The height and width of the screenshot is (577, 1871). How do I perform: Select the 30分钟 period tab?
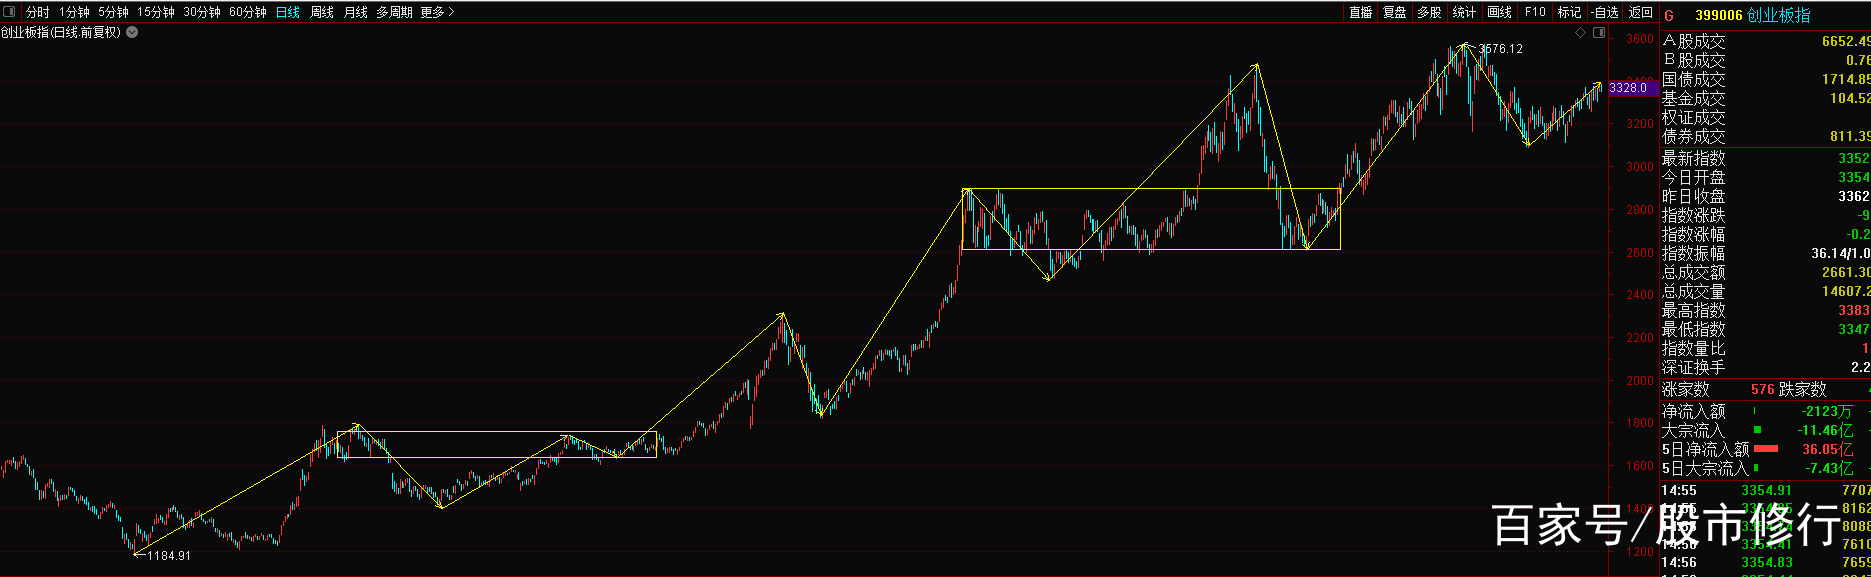pos(202,12)
